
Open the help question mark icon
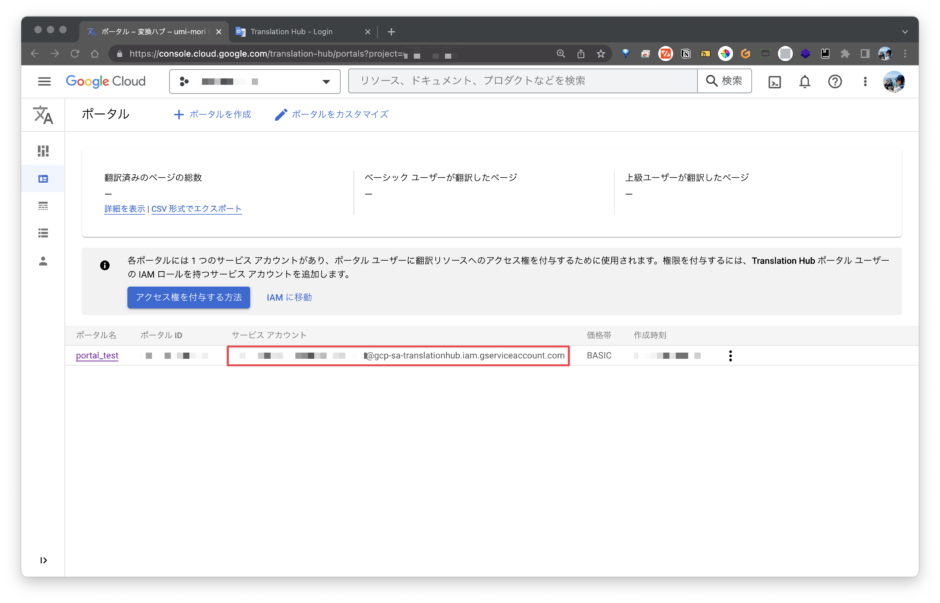834,83
